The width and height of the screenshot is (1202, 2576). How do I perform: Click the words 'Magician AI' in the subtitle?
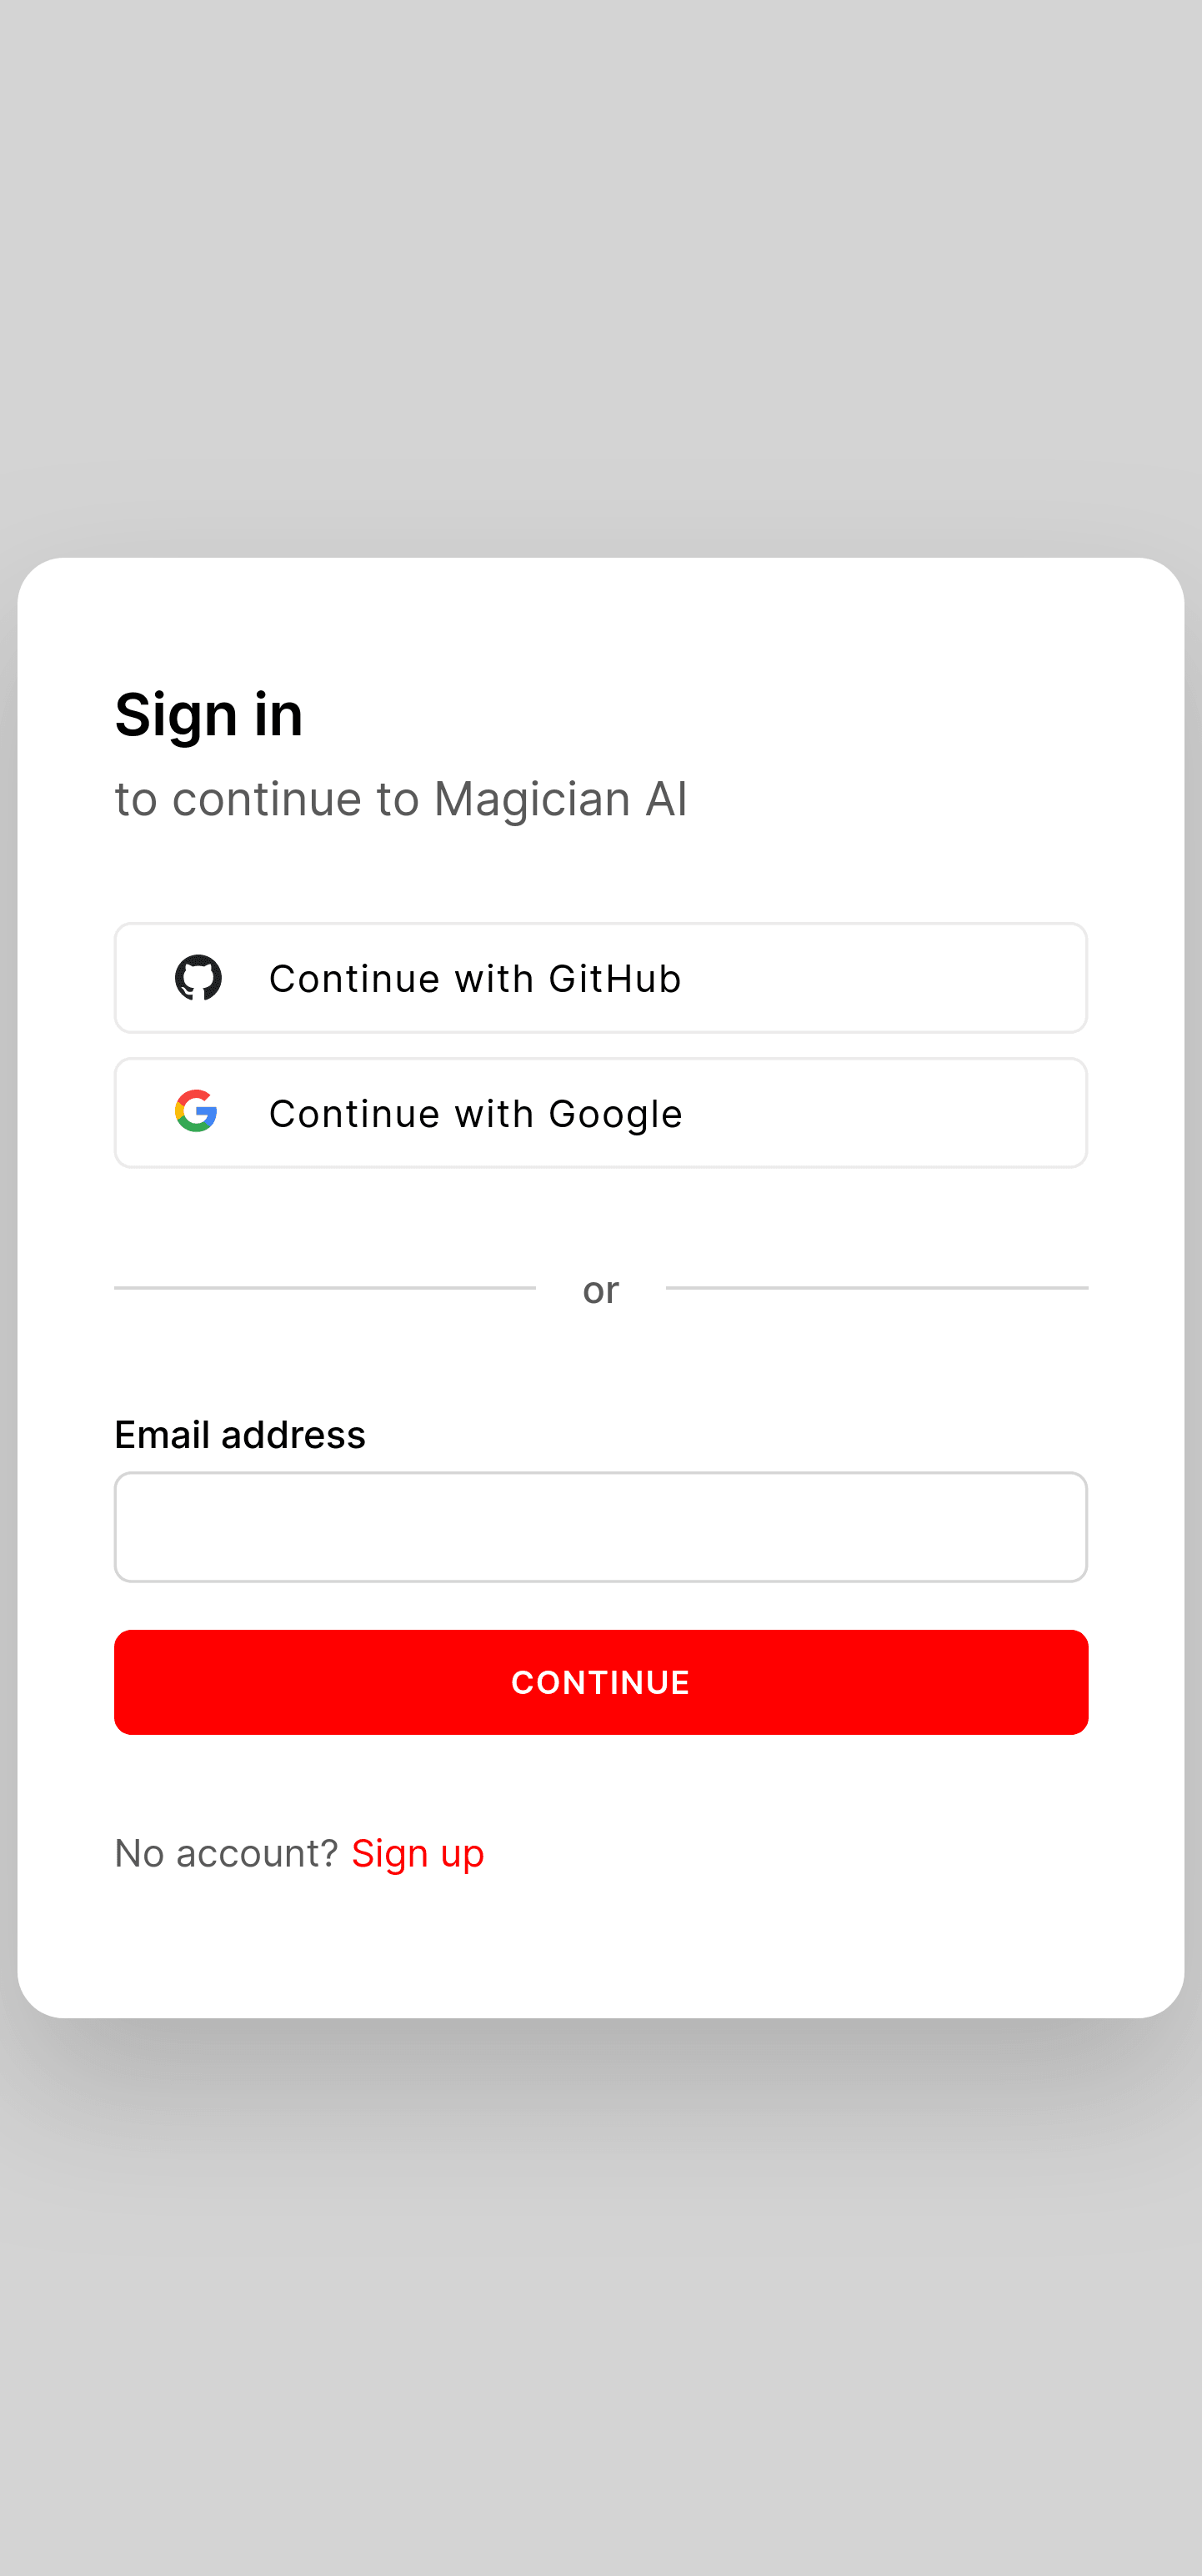[561, 799]
